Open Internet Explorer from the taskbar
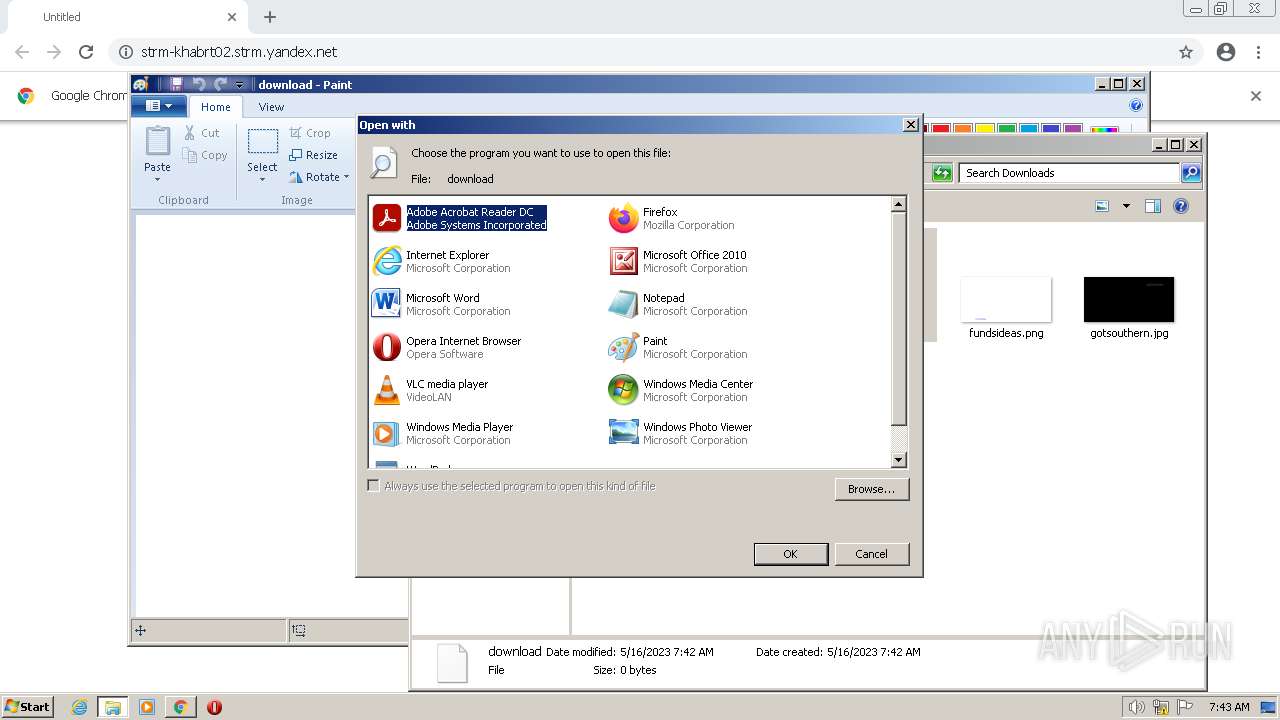Viewport: 1280px width, 720px height. pos(79,707)
